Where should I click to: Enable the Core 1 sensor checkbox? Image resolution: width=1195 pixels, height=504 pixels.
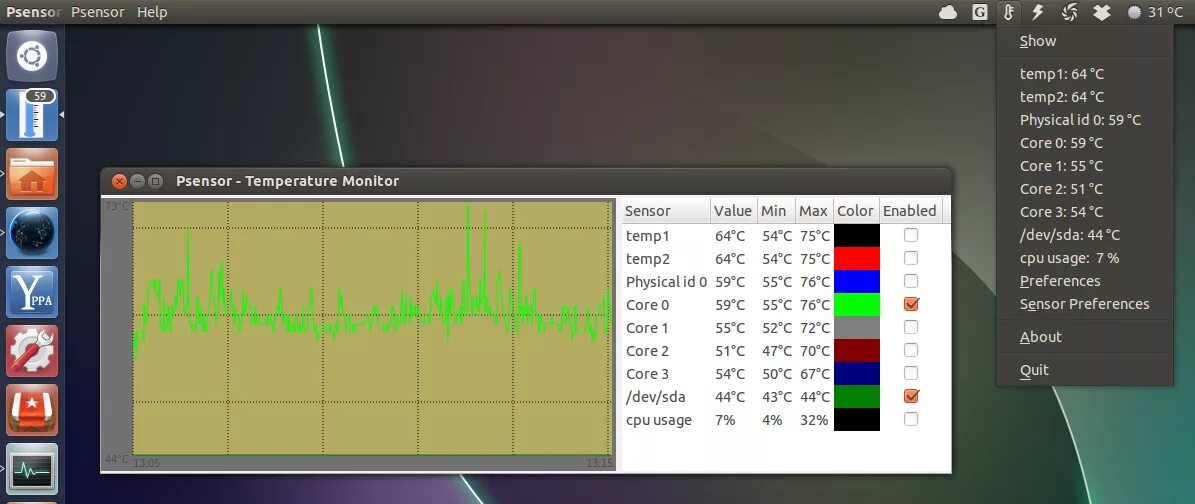tap(911, 327)
